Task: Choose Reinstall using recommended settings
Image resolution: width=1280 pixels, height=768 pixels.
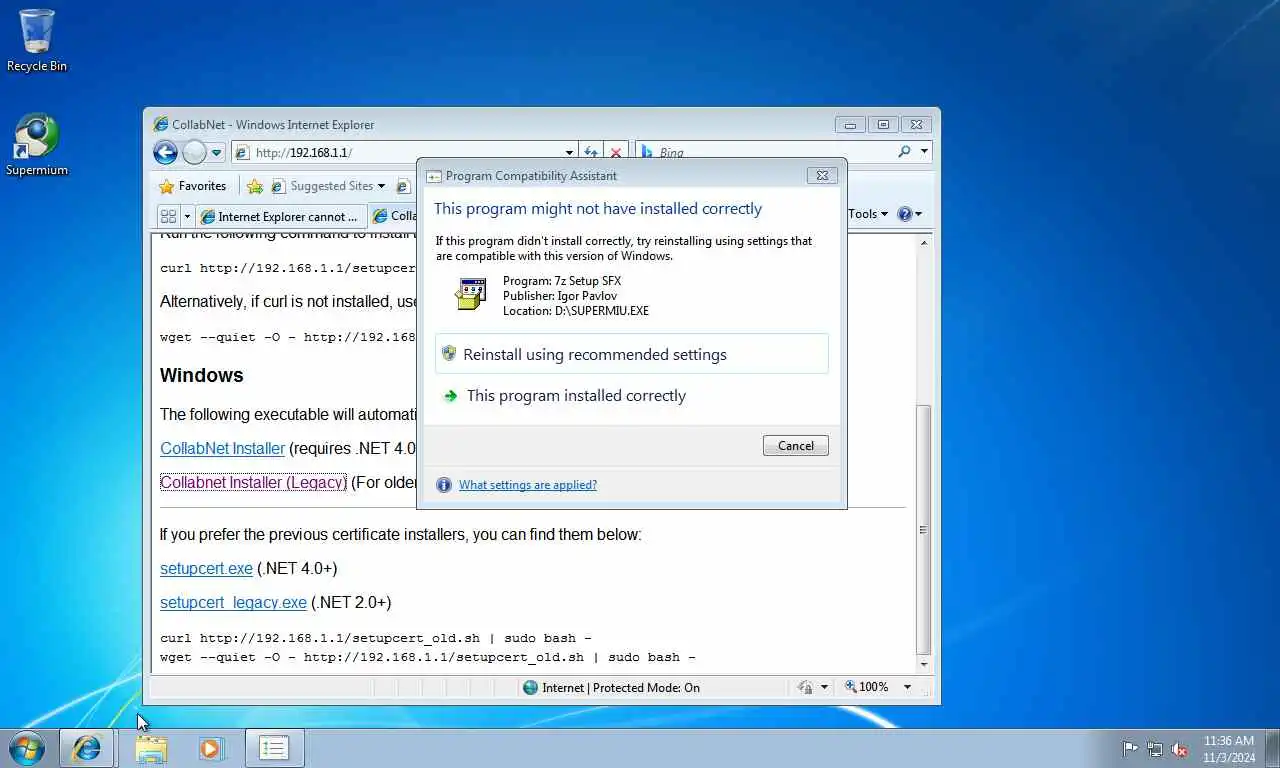Action: point(632,354)
